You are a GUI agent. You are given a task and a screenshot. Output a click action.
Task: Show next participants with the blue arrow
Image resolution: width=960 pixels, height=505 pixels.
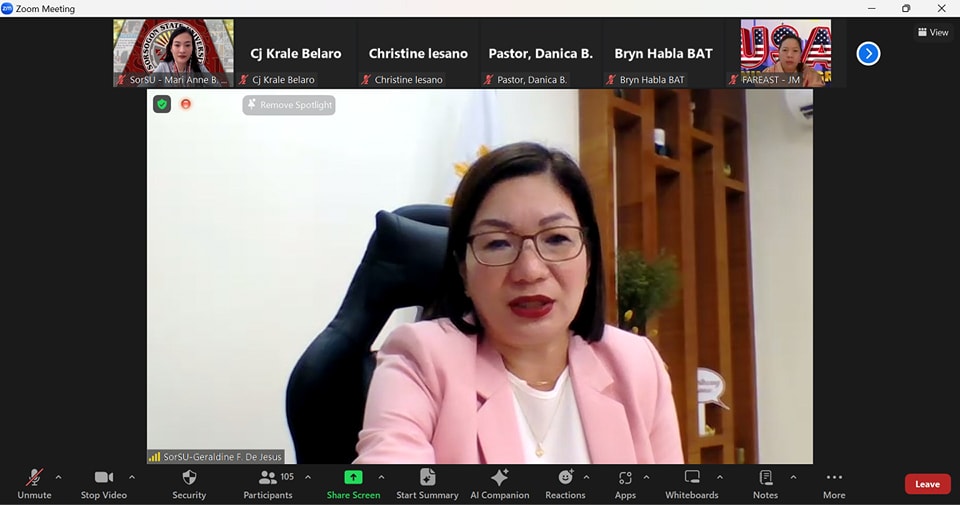(x=868, y=53)
